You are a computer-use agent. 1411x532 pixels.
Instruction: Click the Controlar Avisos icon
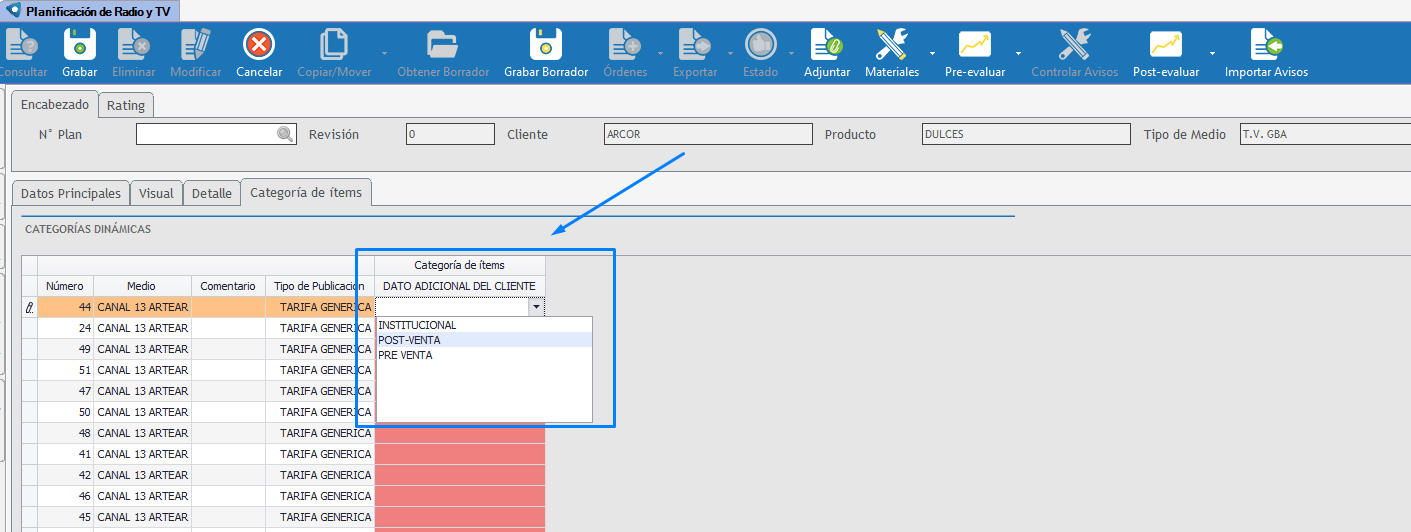coord(1075,46)
